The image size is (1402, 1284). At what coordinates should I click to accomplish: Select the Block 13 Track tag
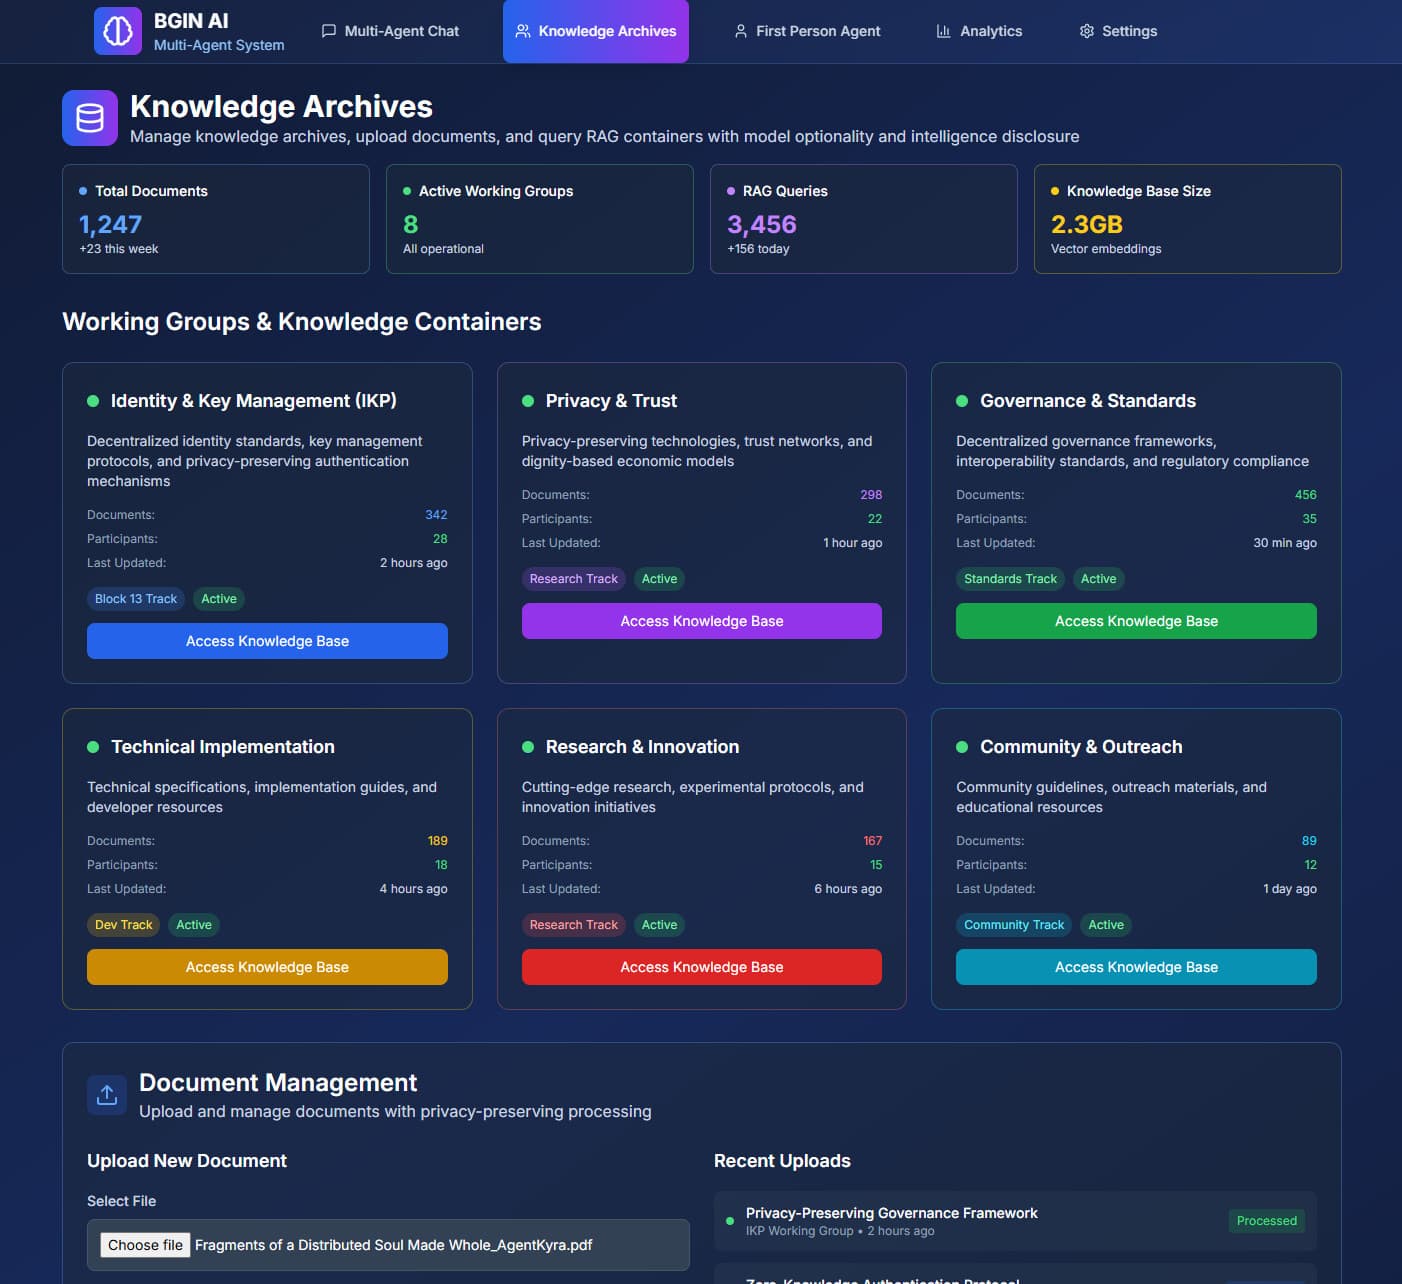pos(136,599)
